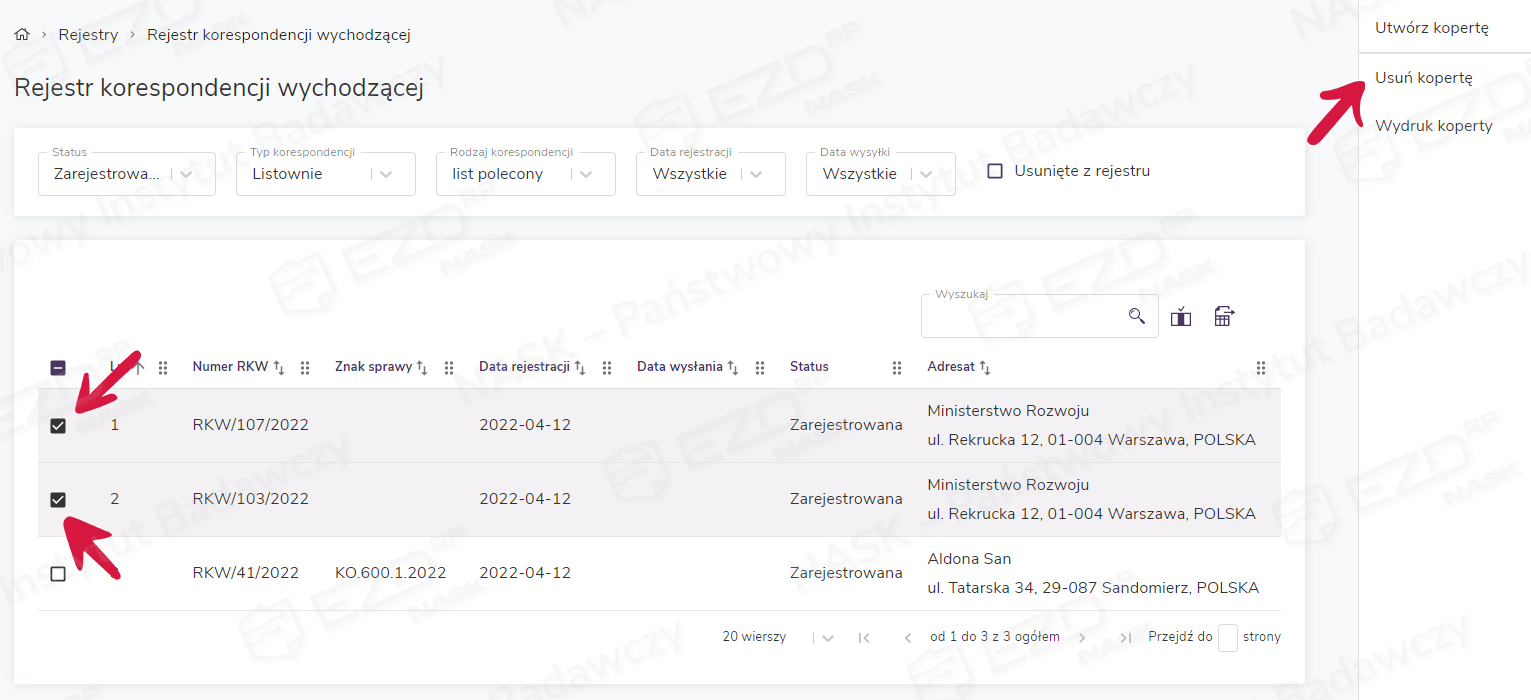The height and width of the screenshot is (700, 1531).
Task: Enable Usunięte z rejestru checkbox
Action: [x=995, y=171]
